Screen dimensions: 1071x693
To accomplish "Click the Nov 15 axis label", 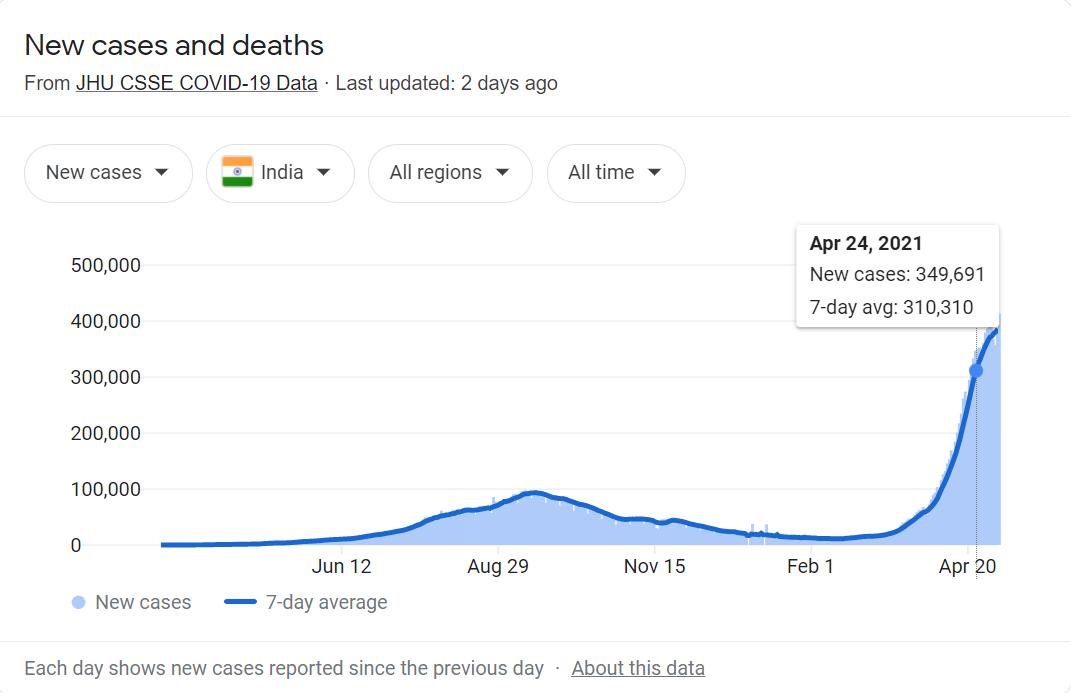I will point(654,567).
